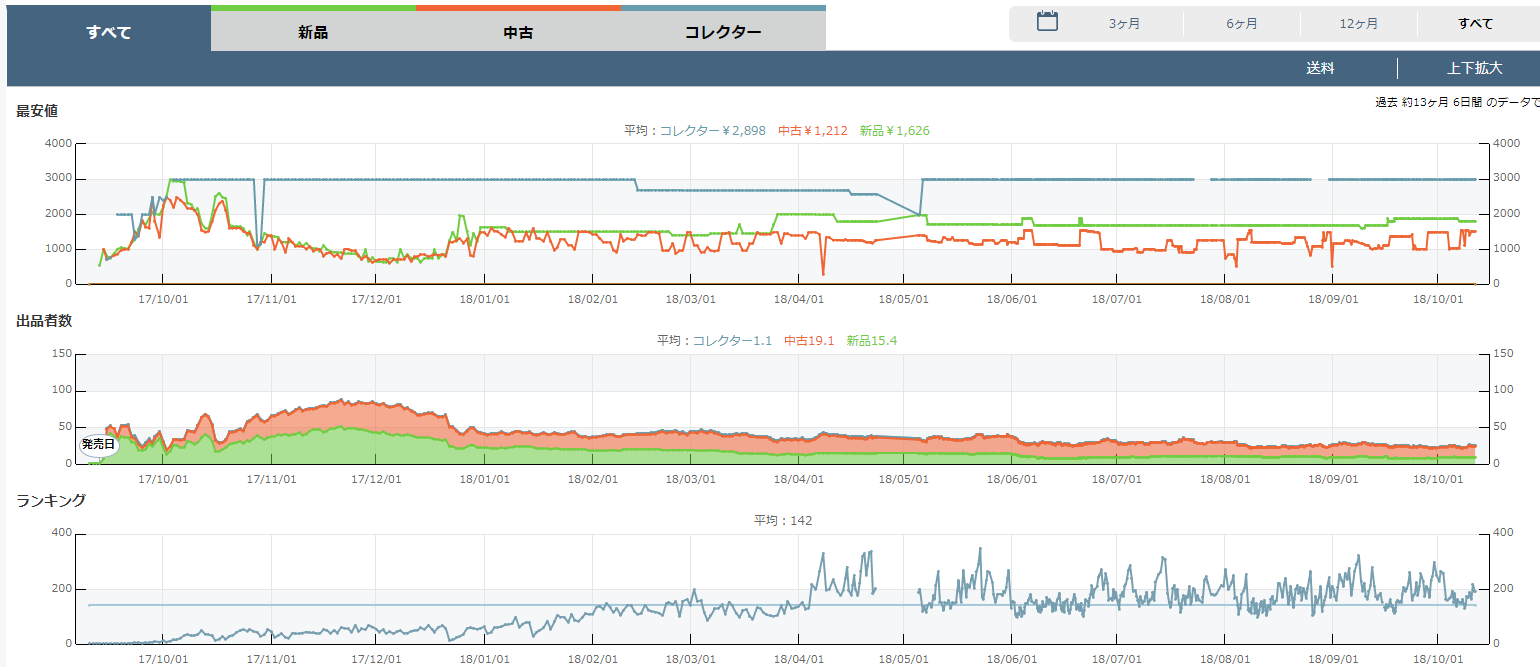The width and height of the screenshot is (1540, 667).
Task: Click the green strip above the 新品 tab
Action: 313,7
